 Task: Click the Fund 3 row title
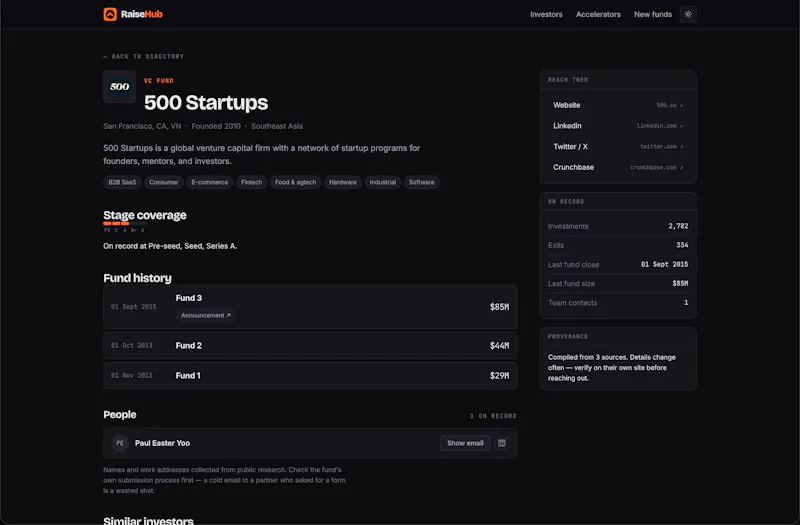[x=189, y=298]
